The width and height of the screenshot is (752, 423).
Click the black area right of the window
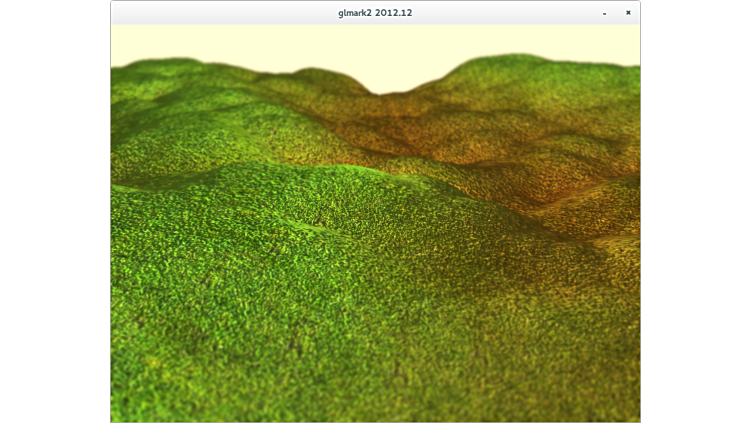696,211
